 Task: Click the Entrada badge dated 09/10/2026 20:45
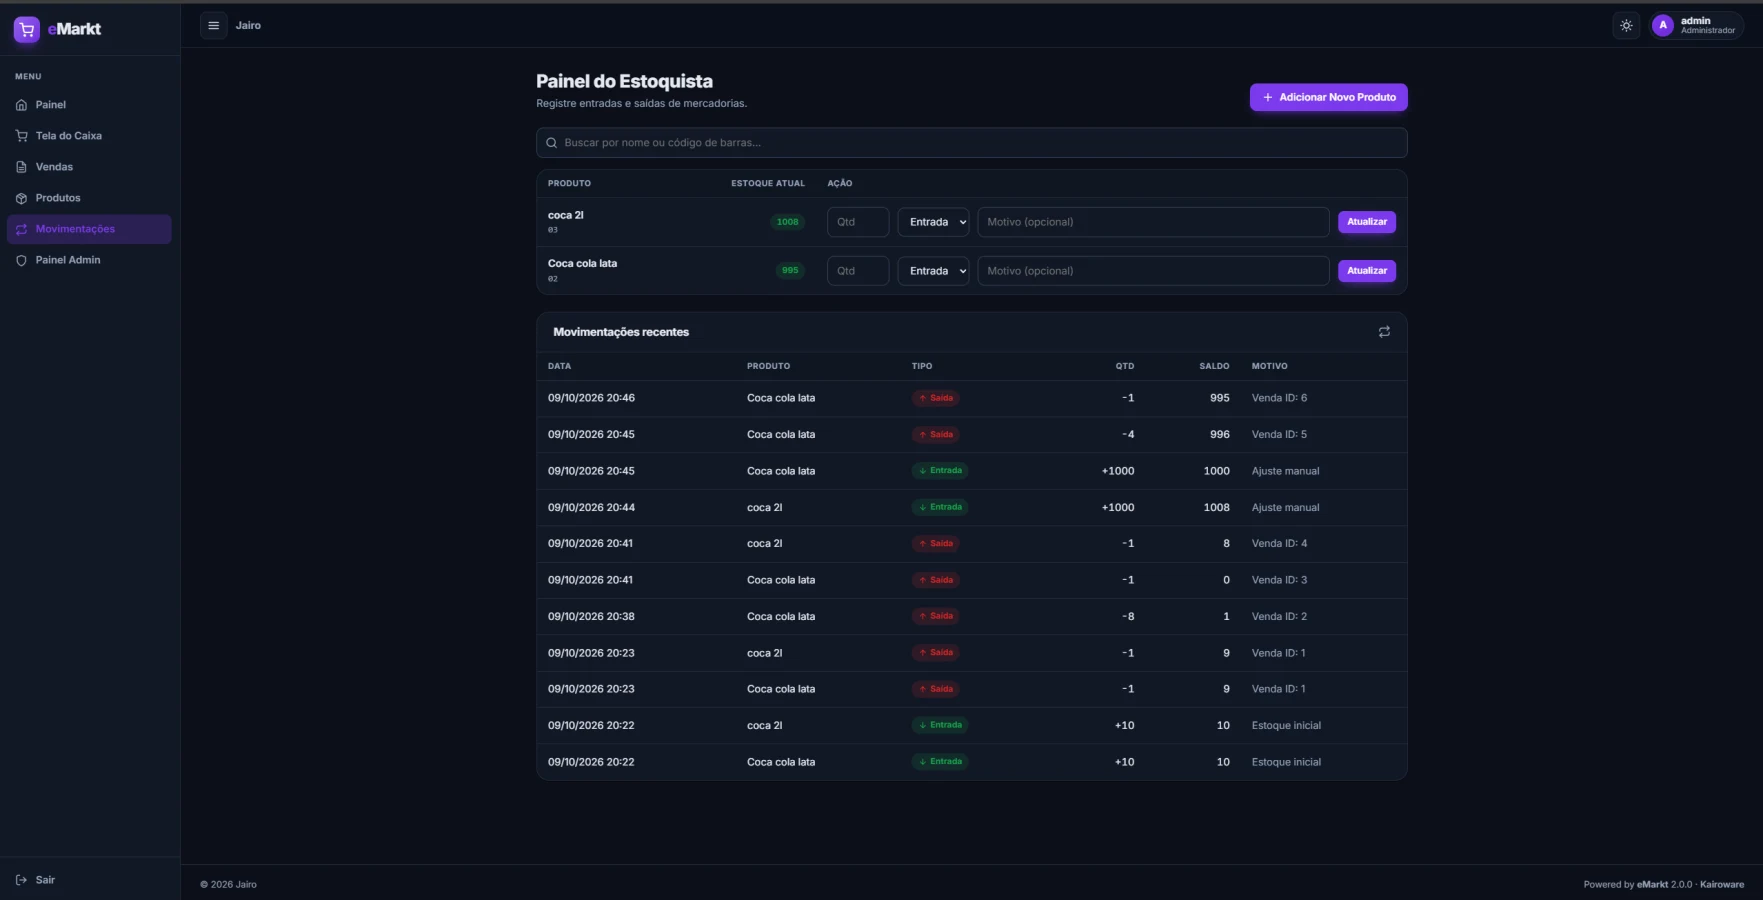coord(940,471)
